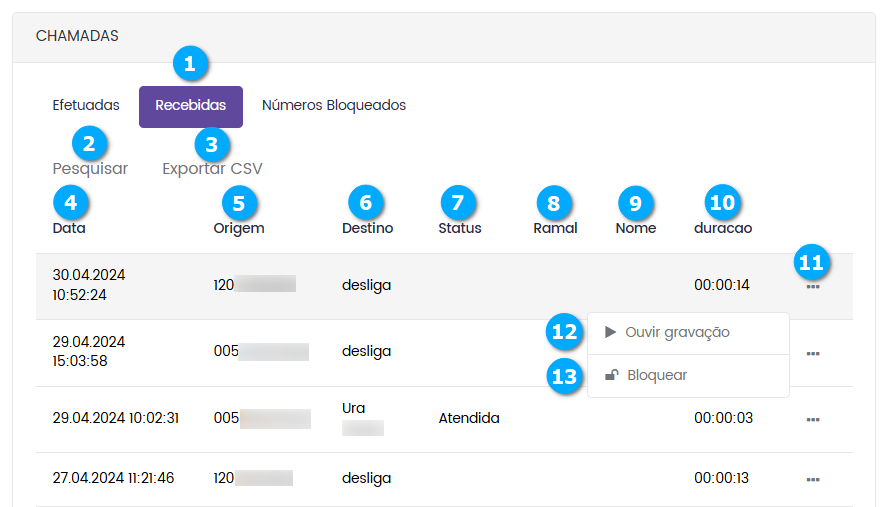Sort by the Data column header

click(69, 228)
